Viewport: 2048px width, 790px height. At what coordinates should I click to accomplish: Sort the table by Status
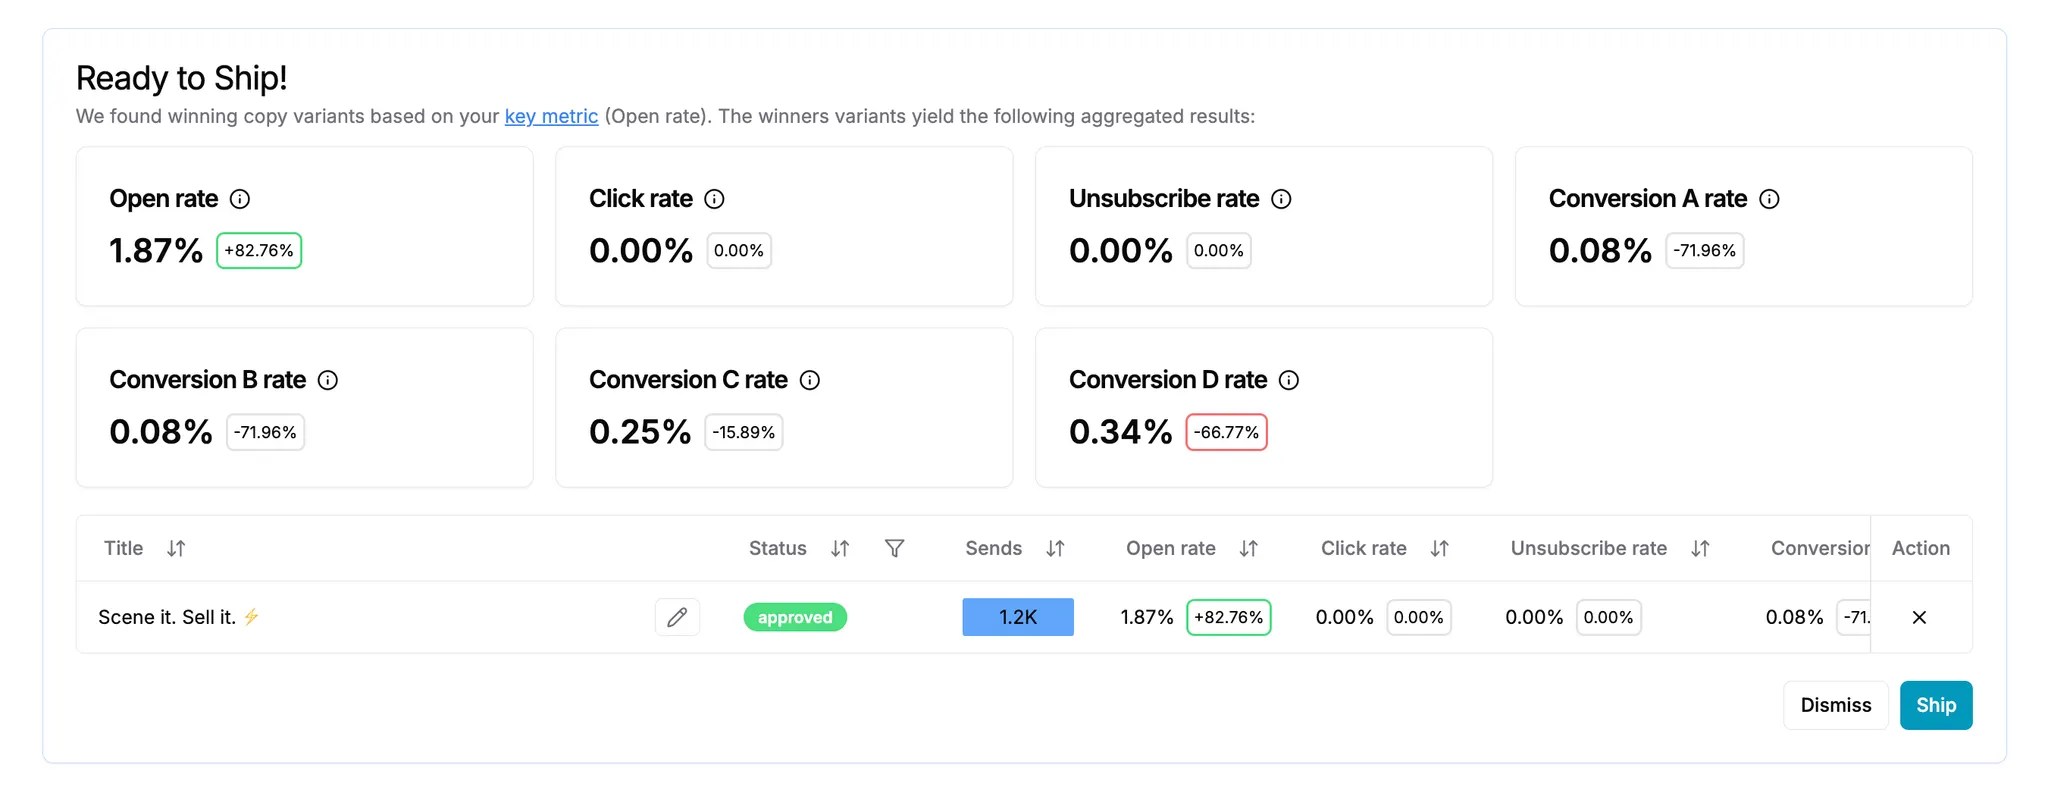pos(840,548)
